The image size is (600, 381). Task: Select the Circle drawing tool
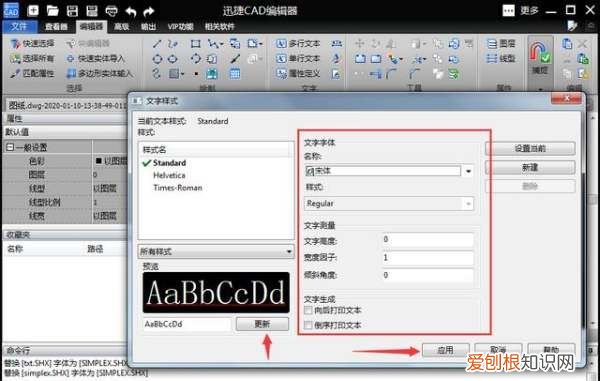pyautogui.click(x=157, y=59)
